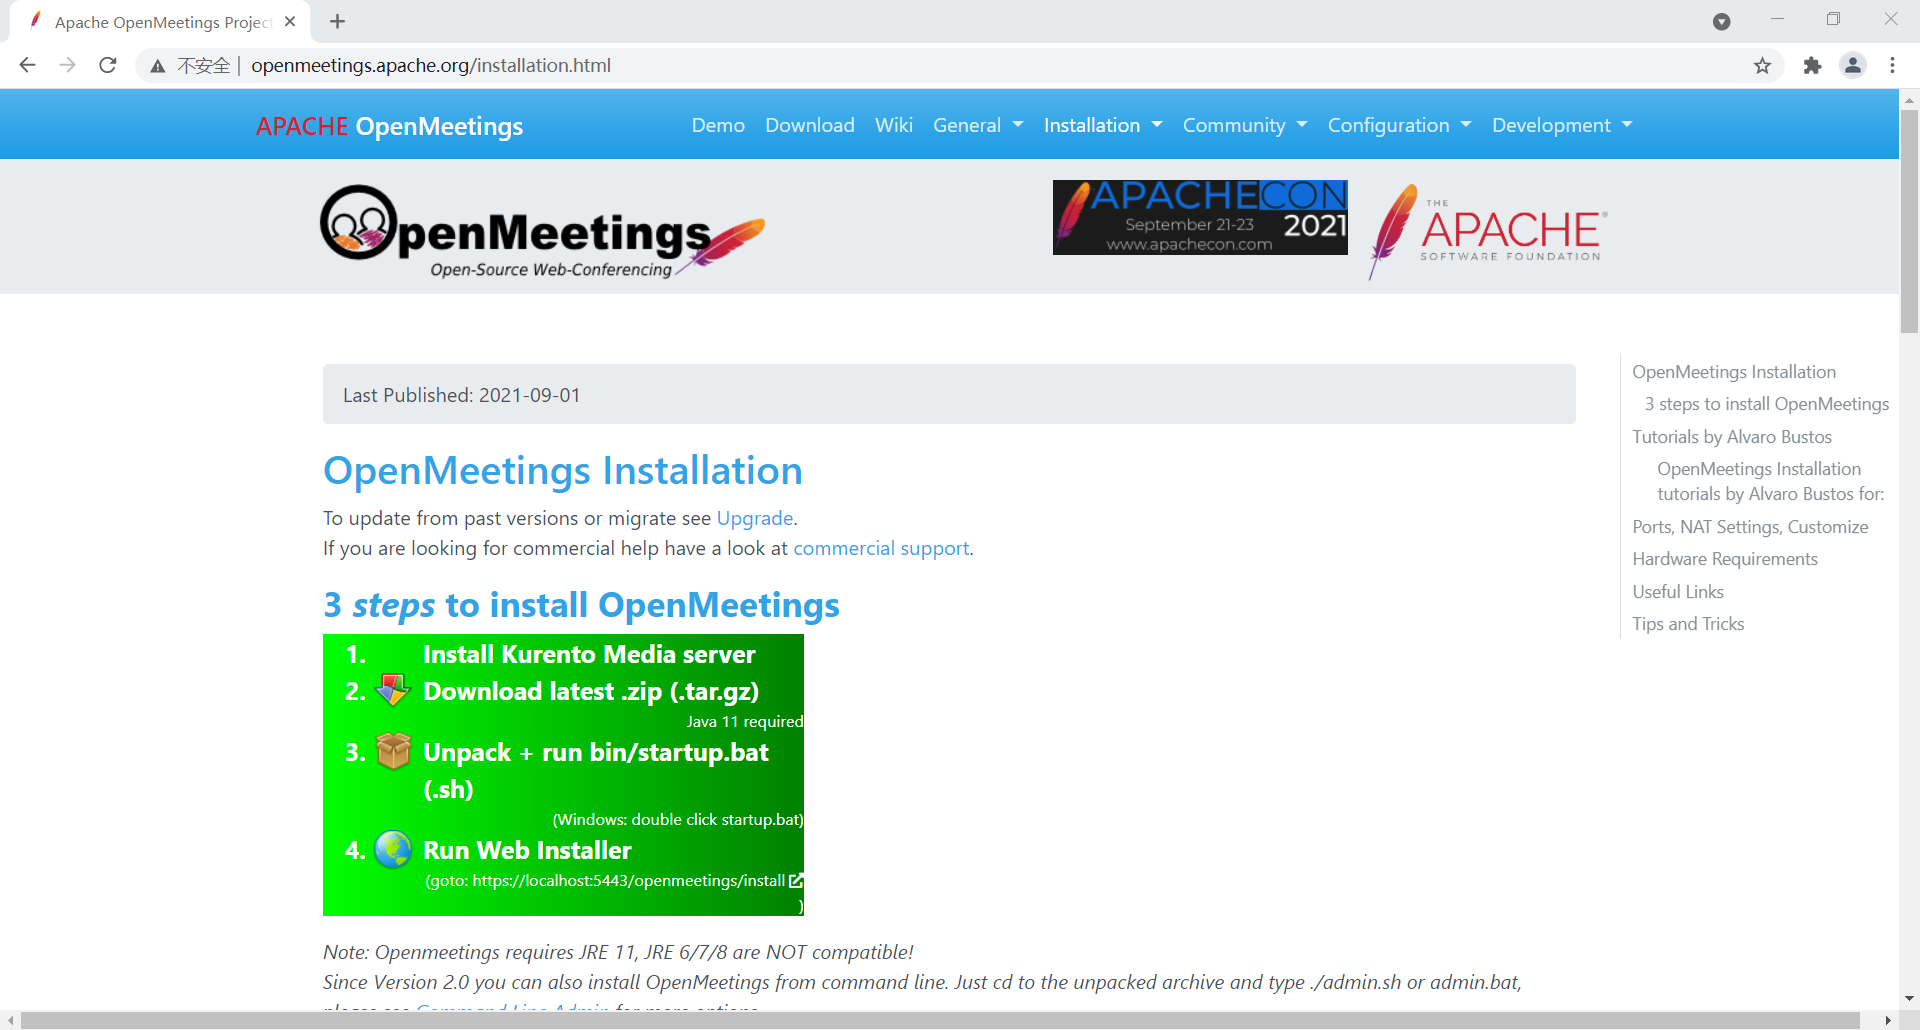This screenshot has width=1920, height=1030.
Task: Open the browser profile avatar
Action: coord(1853,65)
